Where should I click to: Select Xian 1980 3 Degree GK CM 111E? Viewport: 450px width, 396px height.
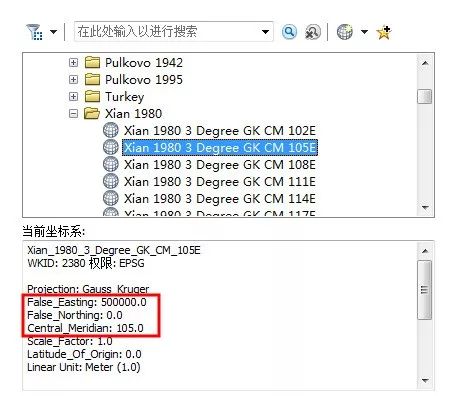coord(220,182)
